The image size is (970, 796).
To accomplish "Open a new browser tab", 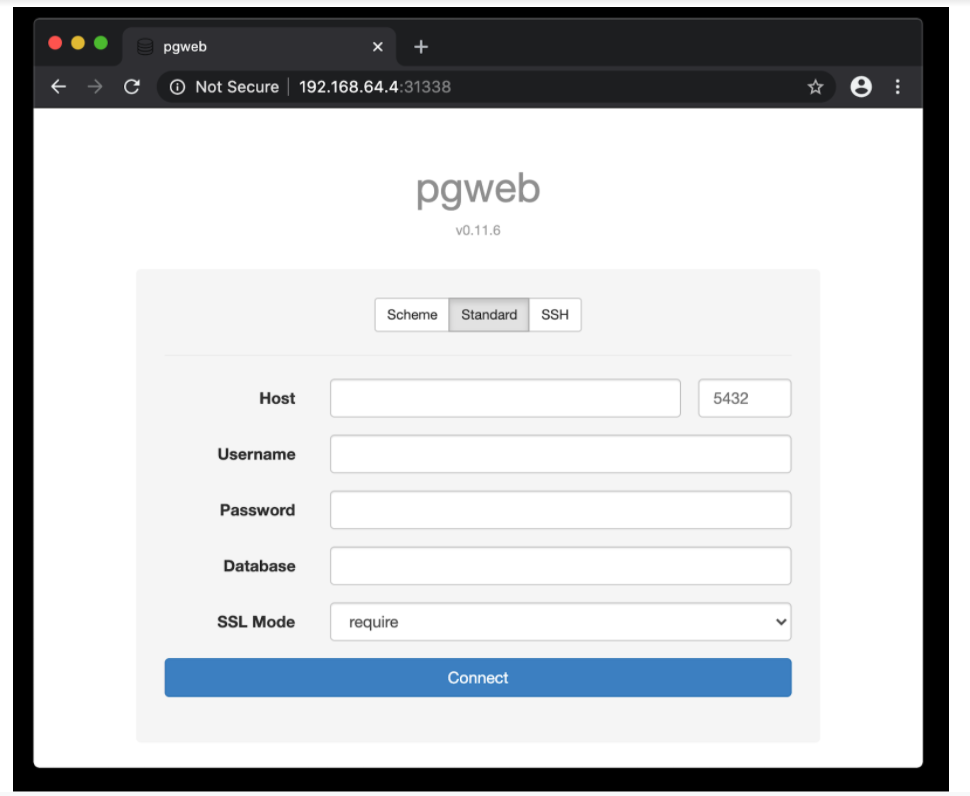I will pyautogui.click(x=421, y=46).
